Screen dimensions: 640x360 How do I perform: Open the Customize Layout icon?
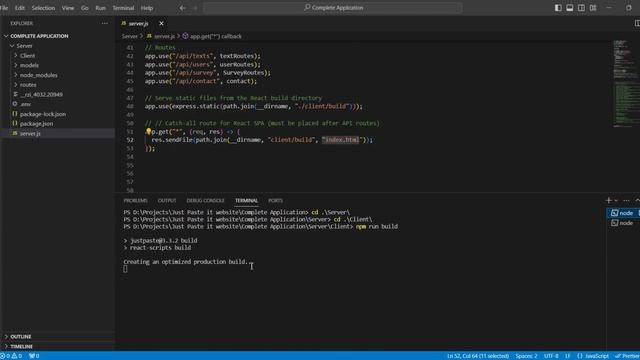[593, 8]
